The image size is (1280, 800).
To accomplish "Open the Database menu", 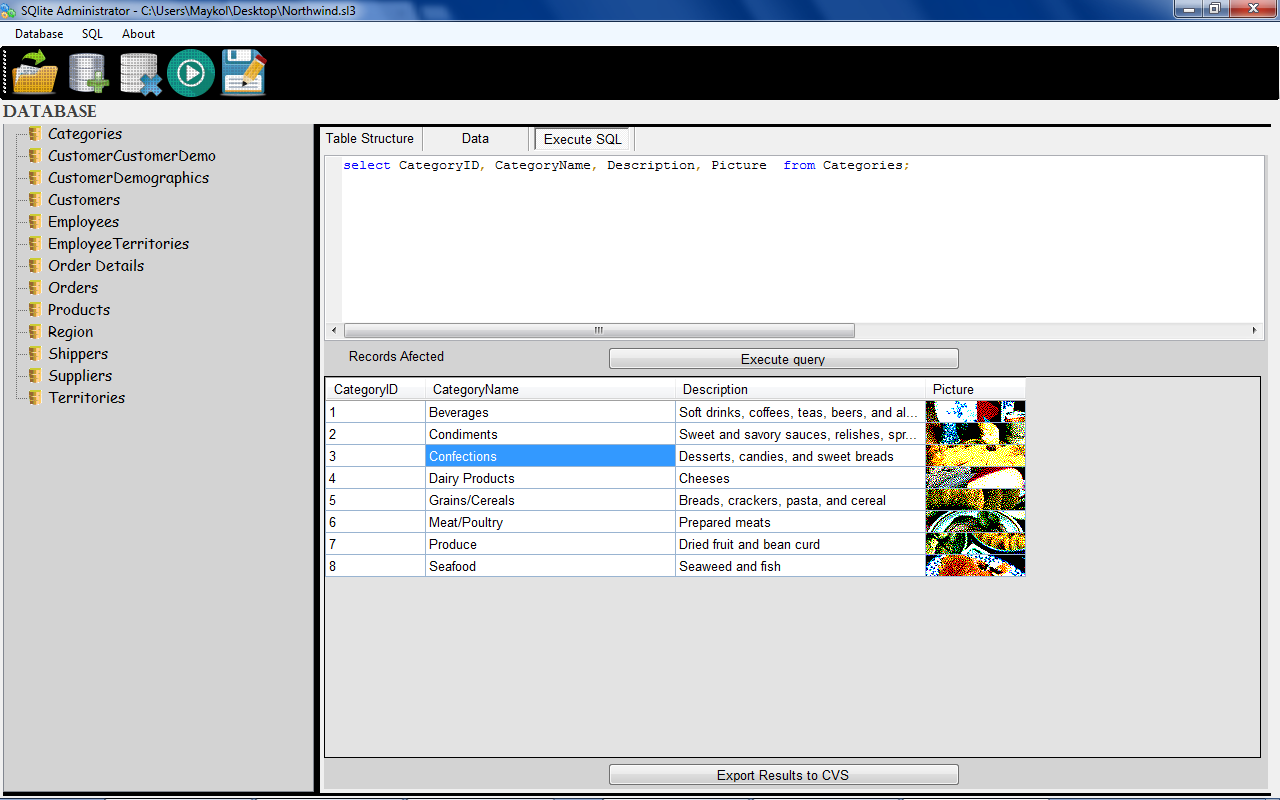I will point(38,33).
